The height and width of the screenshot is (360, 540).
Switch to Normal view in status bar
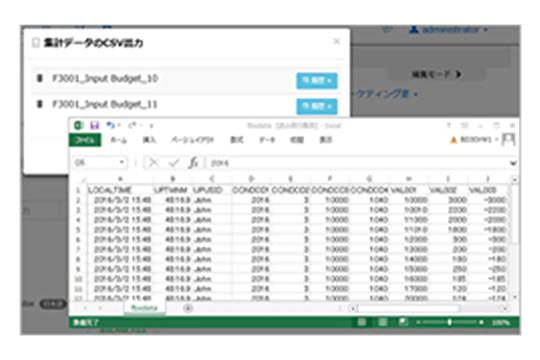coord(362,322)
